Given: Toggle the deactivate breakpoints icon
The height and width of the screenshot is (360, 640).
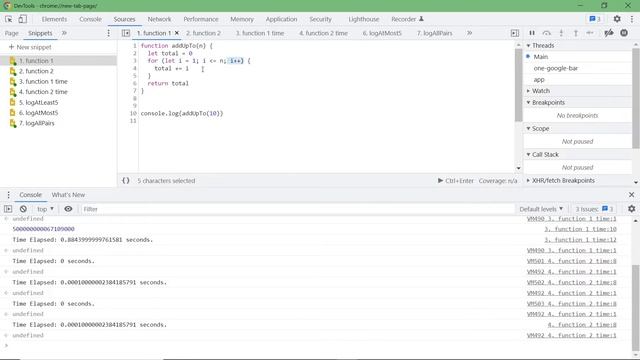Looking at the screenshot, I should coord(609,33).
